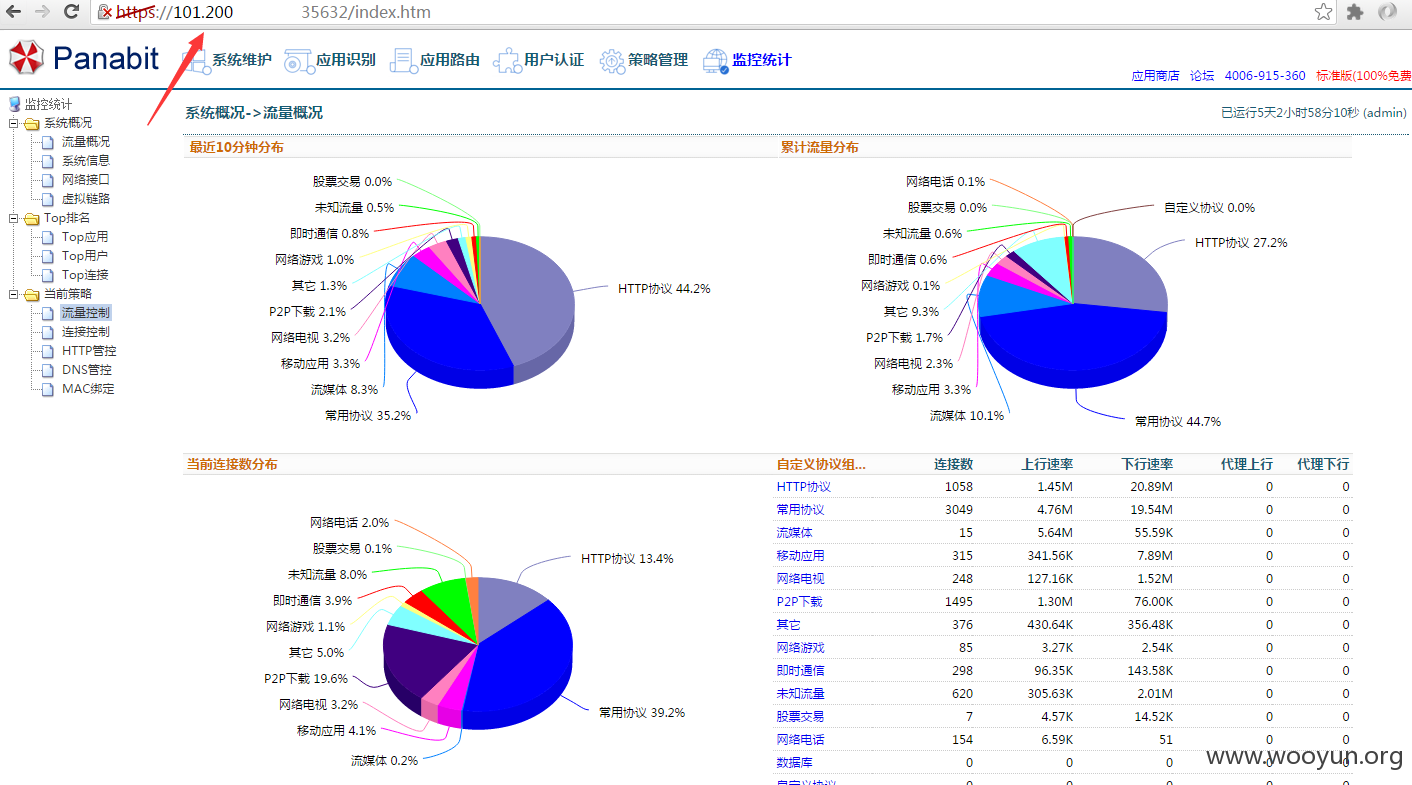Collapse the Top排名 folder
Screen dimensions: 1412x785
[13, 218]
